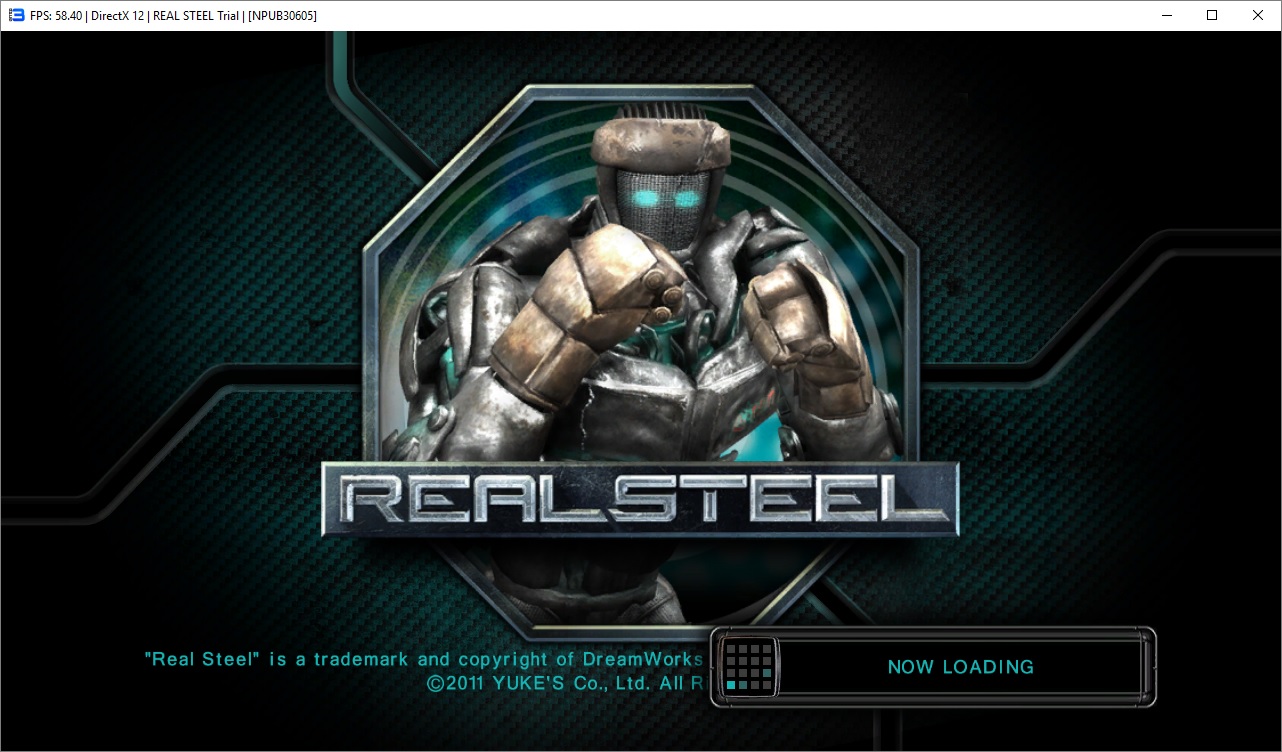Click the robot's glowing eye on the left
This screenshot has height=752, width=1282.
[x=647, y=199]
